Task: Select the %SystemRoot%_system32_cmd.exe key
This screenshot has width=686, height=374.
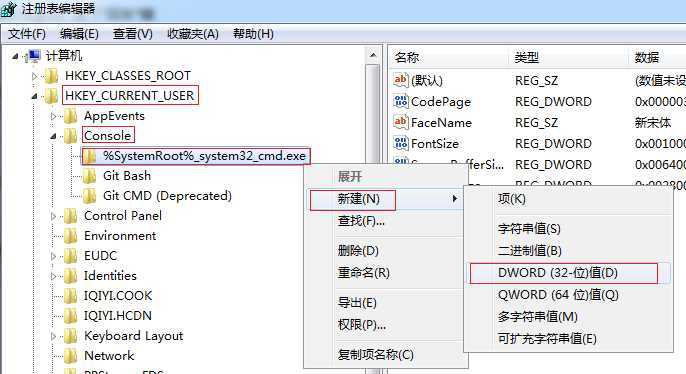Action: click(x=204, y=156)
